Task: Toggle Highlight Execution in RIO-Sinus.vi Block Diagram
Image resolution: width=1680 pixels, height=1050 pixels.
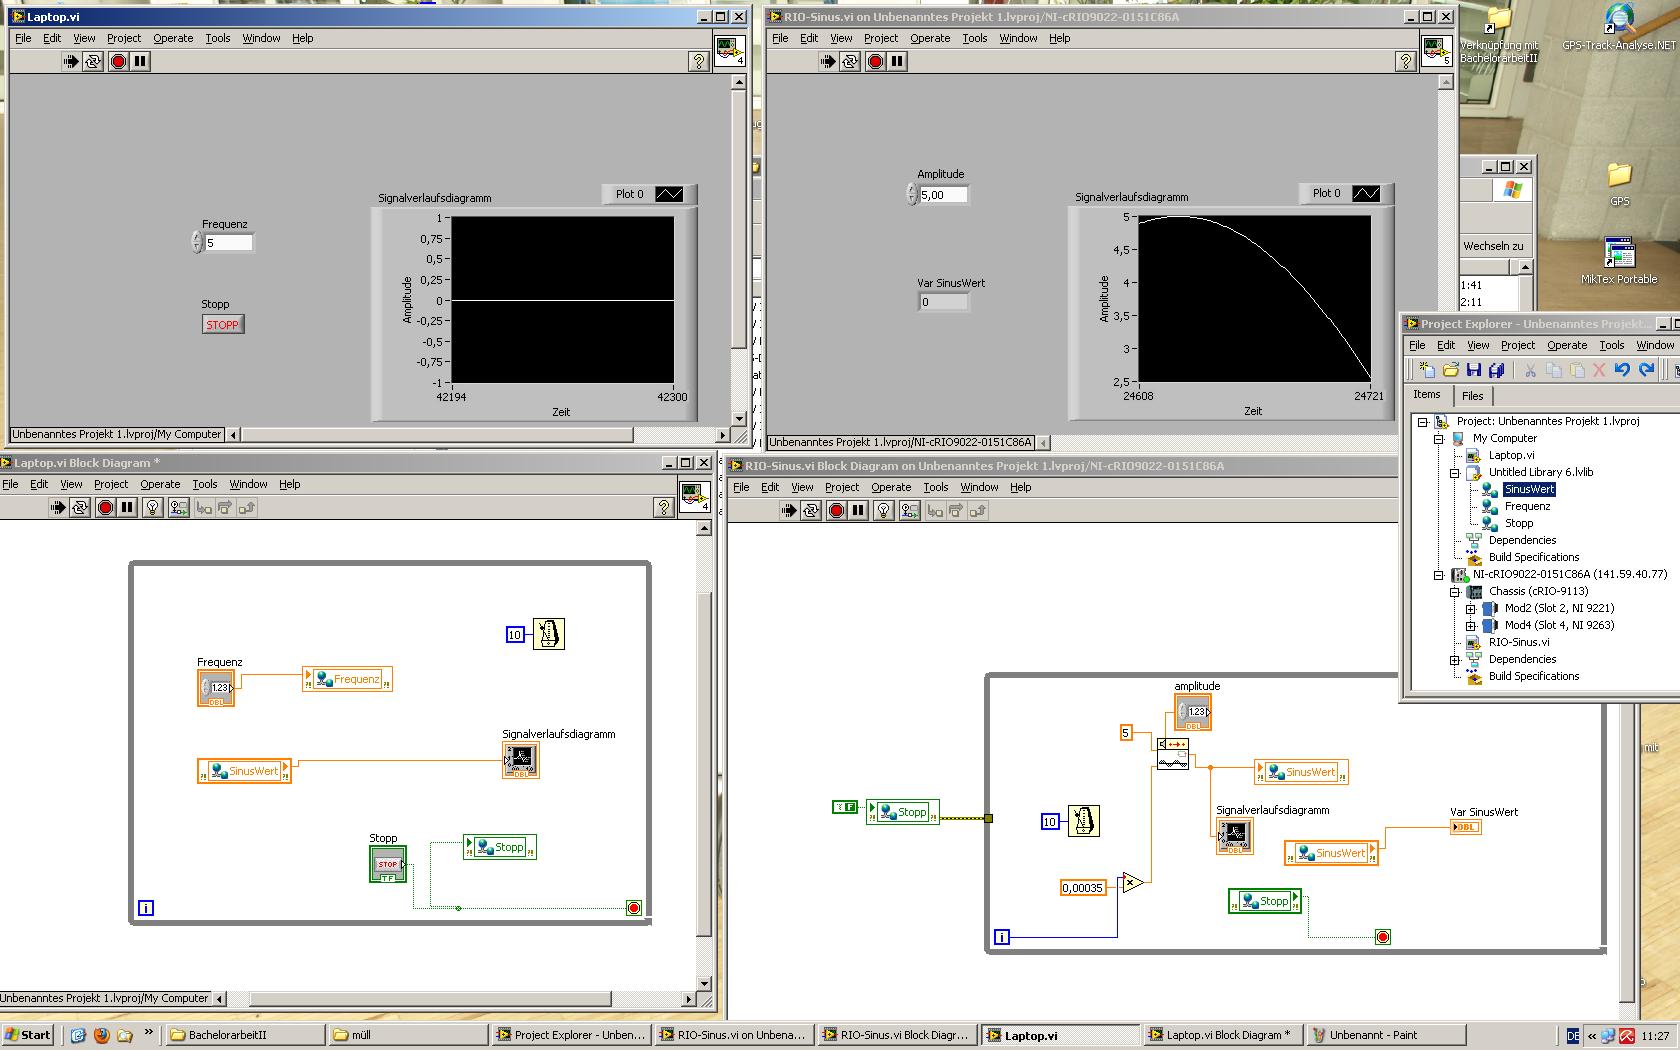Action: pos(884,511)
